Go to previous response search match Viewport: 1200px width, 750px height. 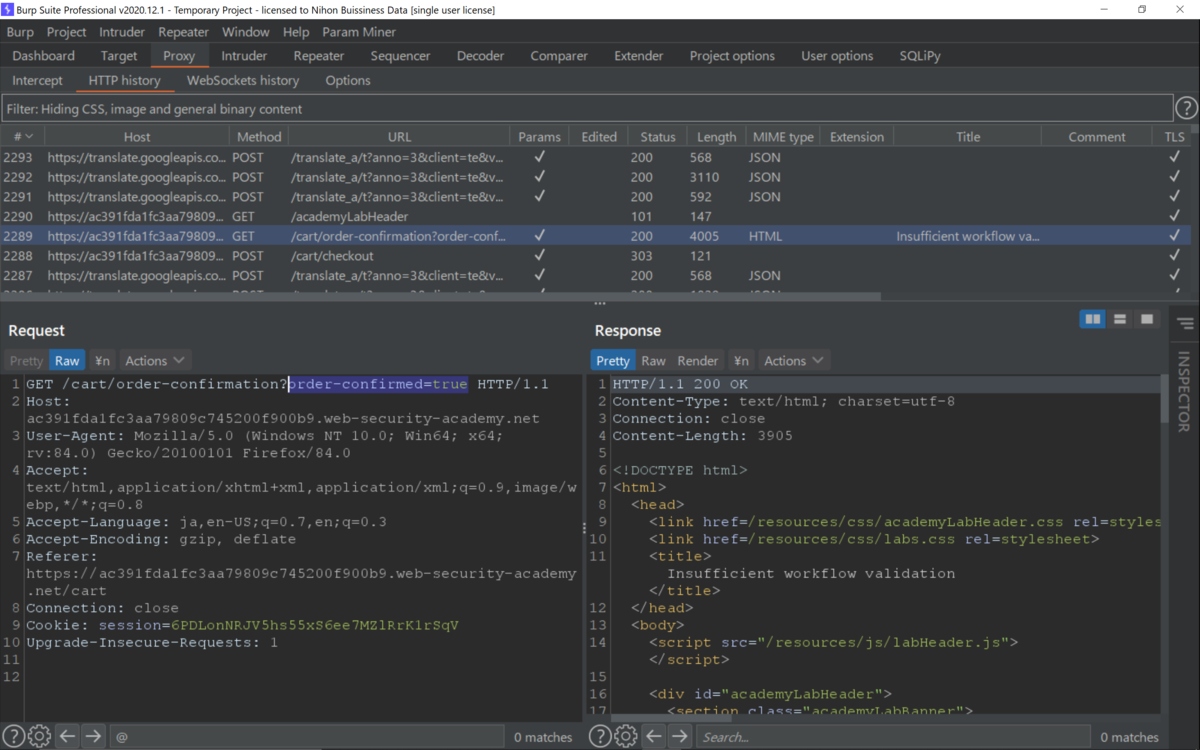pyautogui.click(x=654, y=736)
